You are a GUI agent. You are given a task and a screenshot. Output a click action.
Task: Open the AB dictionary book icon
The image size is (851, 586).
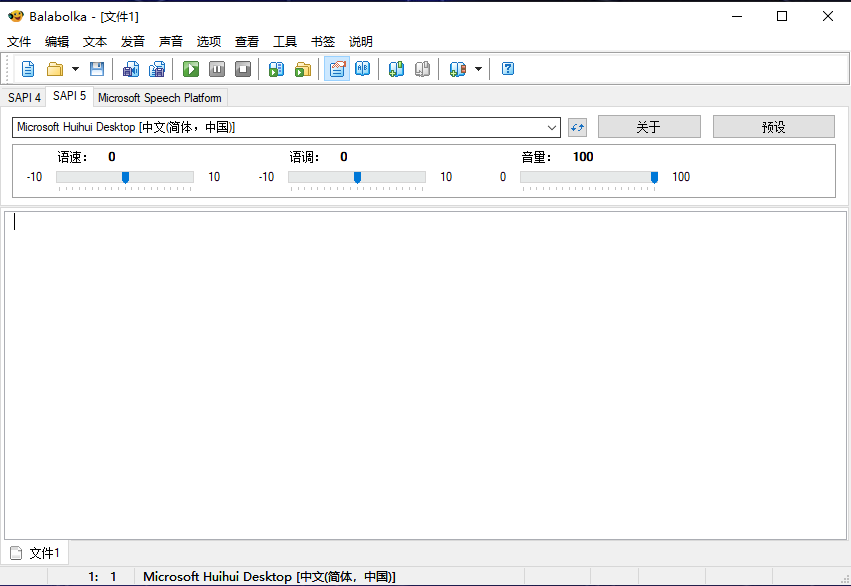pos(363,69)
